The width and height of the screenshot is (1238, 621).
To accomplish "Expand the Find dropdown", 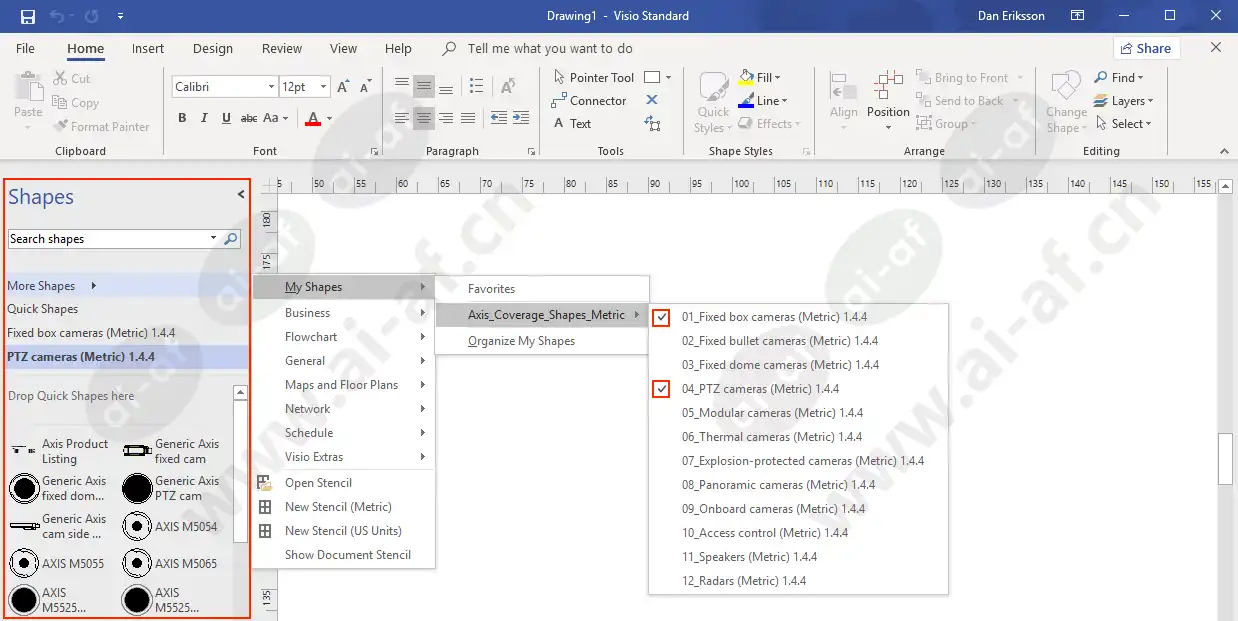I will [x=1140, y=77].
